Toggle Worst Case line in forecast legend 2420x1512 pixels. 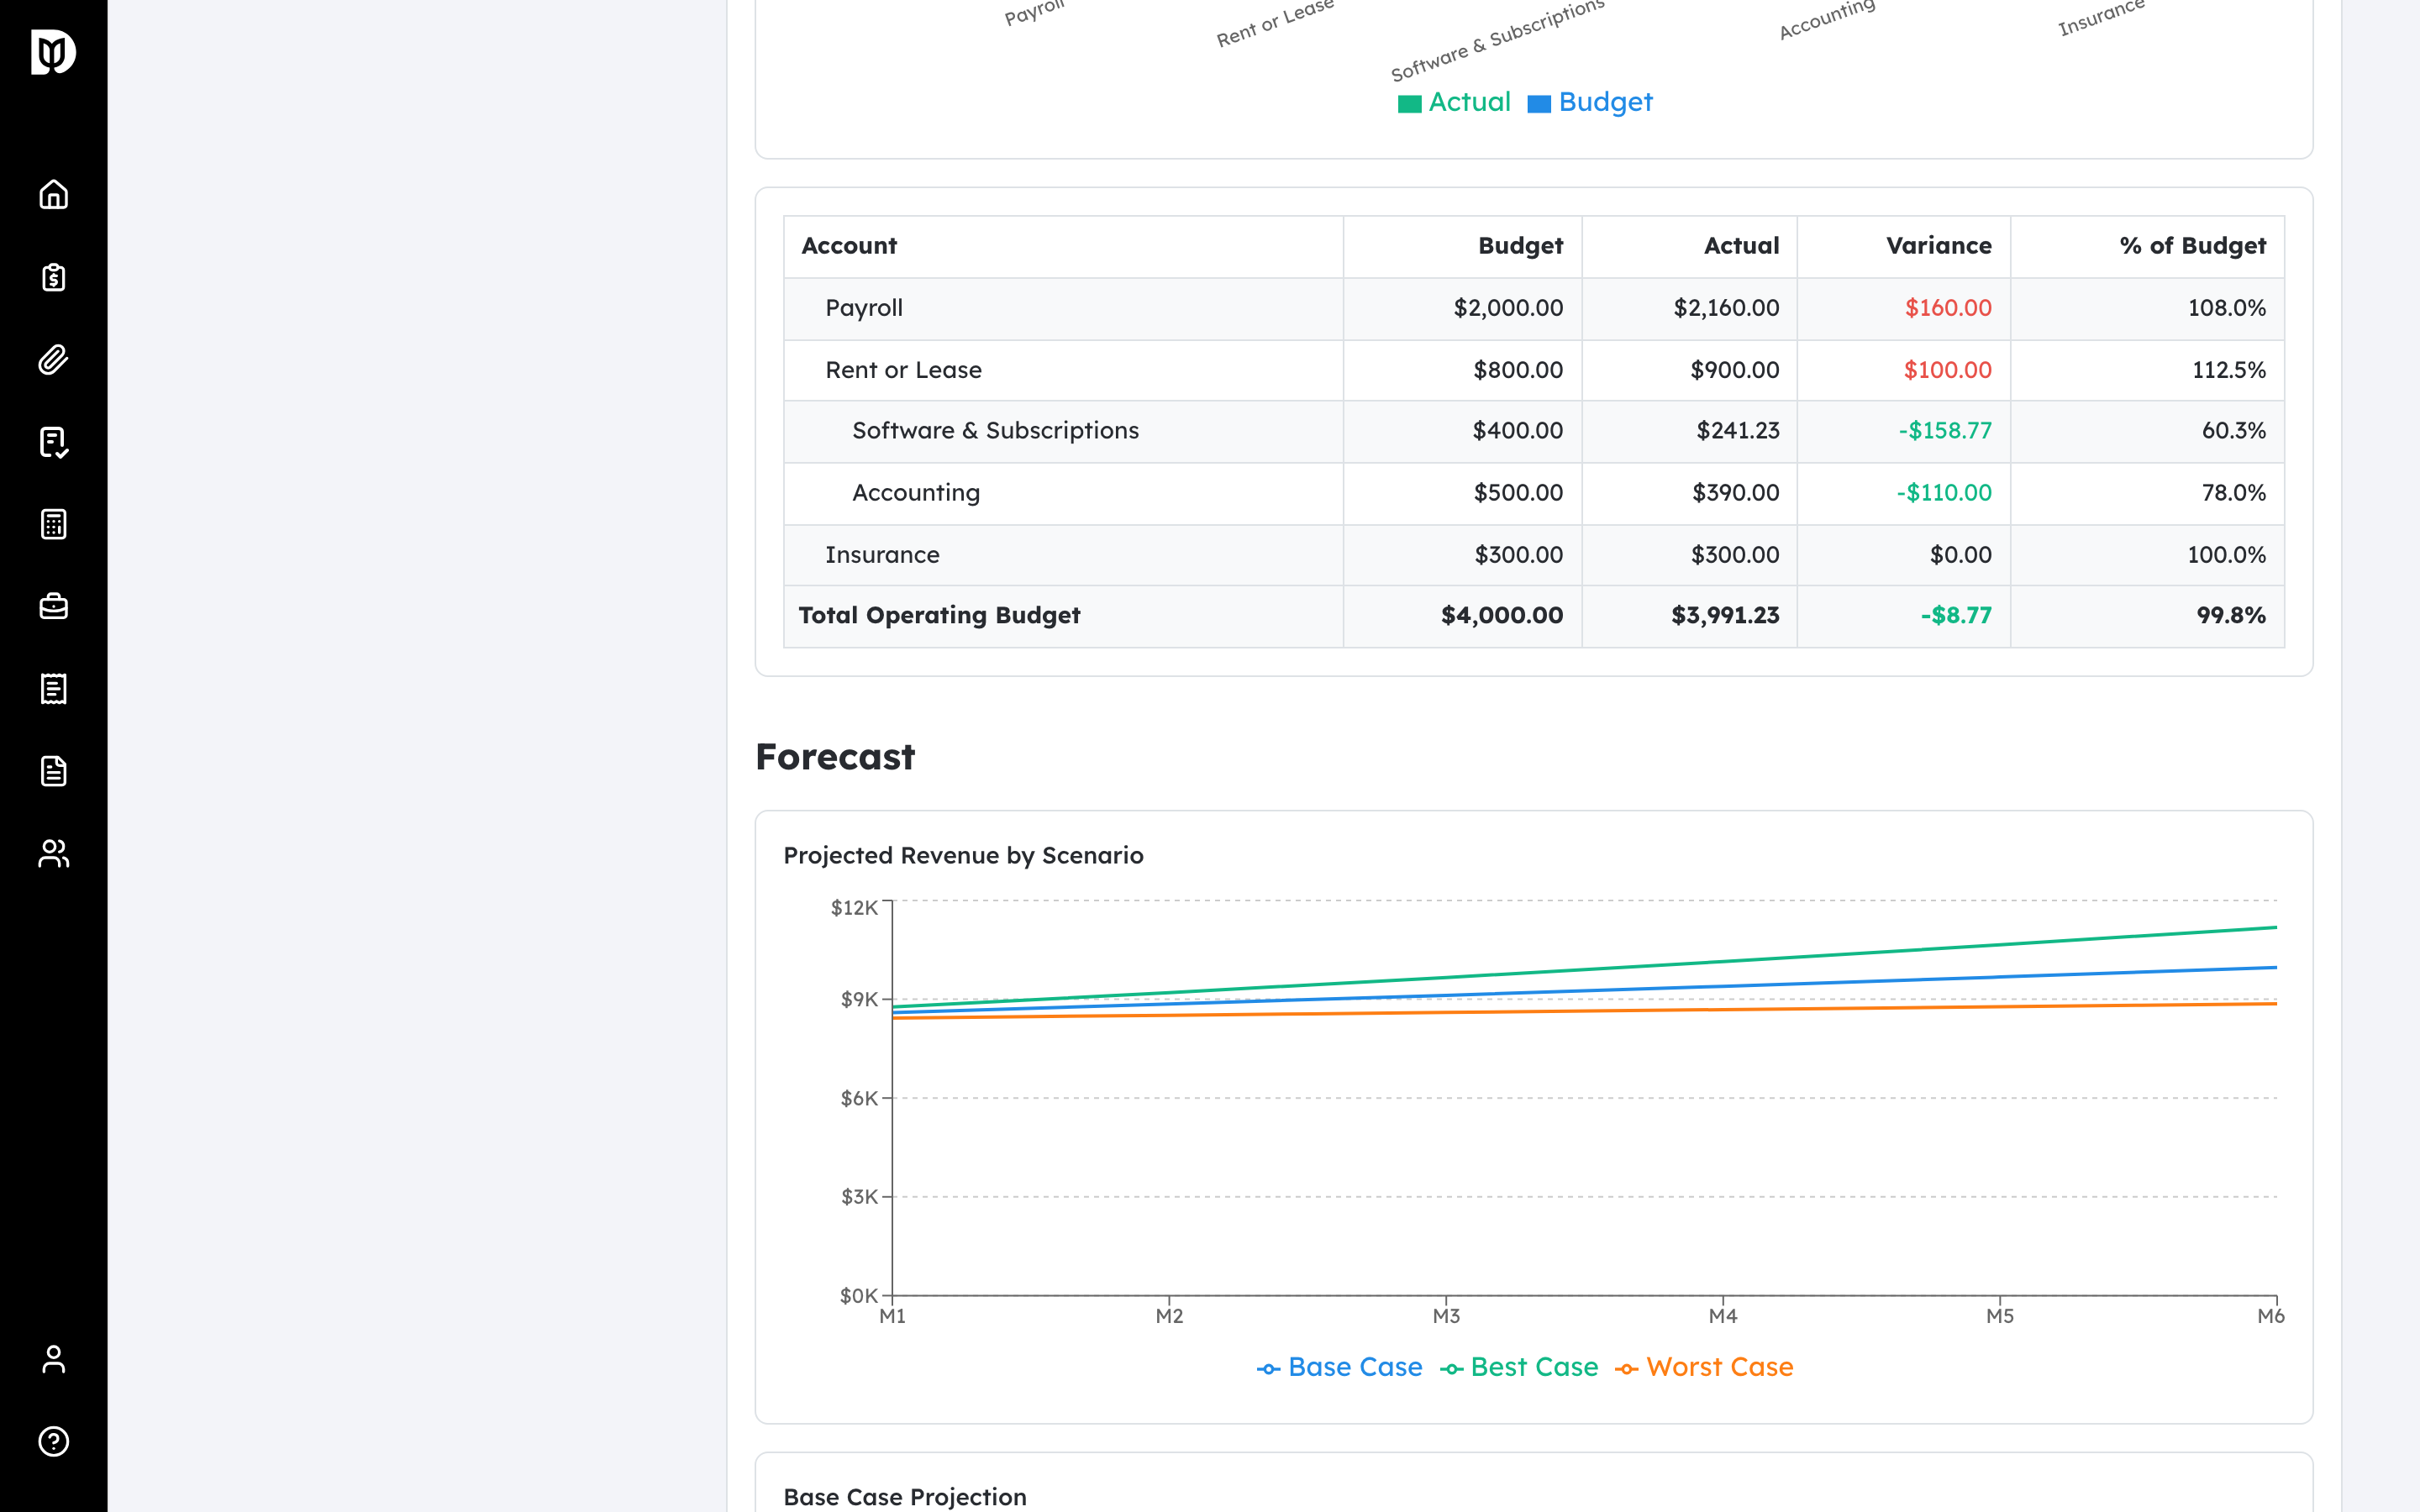1704,1367
